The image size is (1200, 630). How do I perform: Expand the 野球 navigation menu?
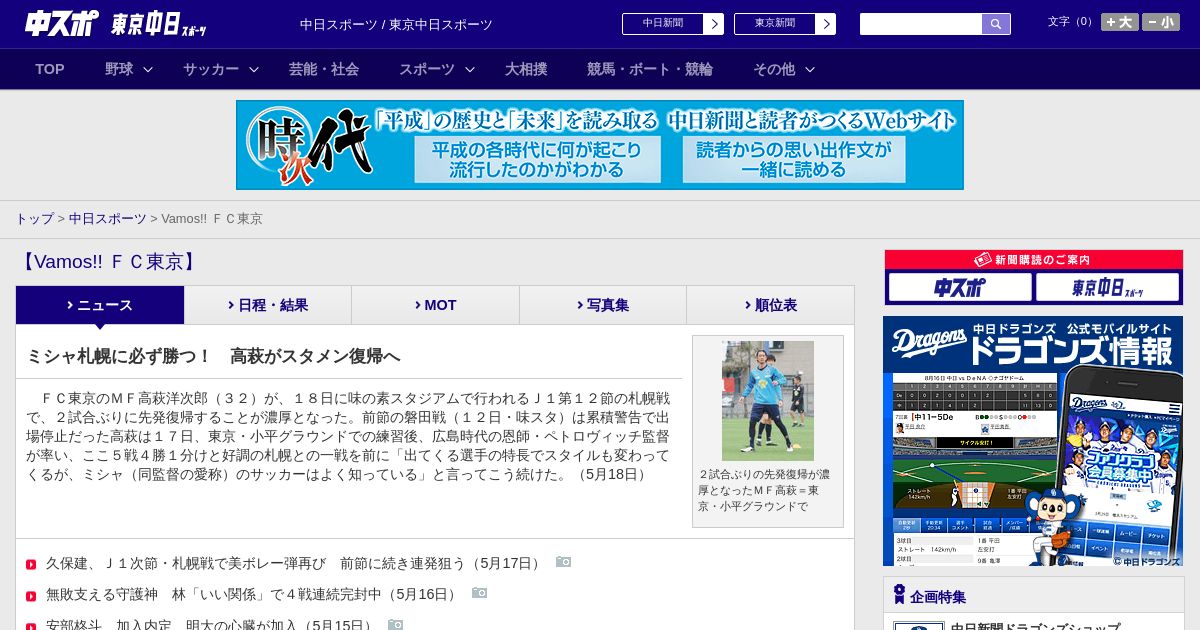[129, 69]
